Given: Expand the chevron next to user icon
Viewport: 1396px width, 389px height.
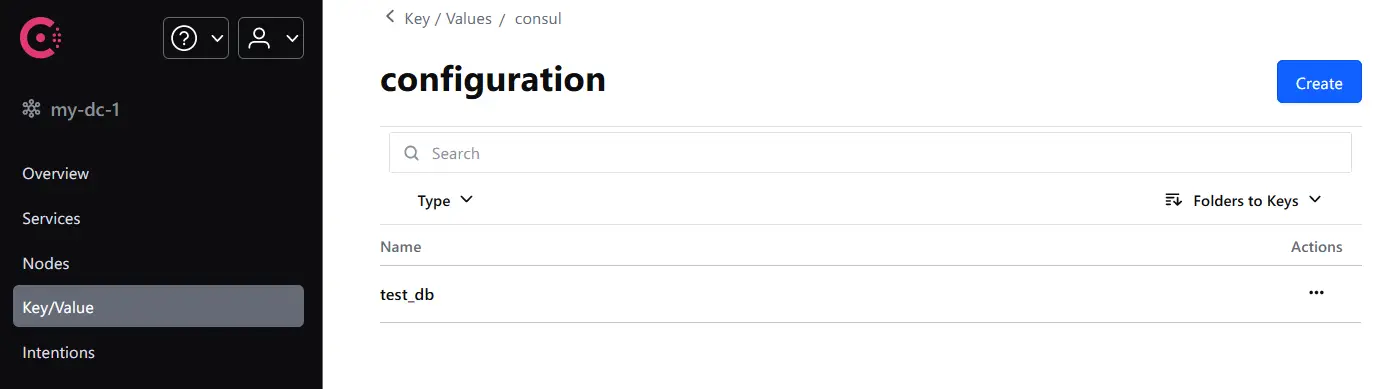Looking at the screenshot, I should pyautogui.click(x=292, y=38).
